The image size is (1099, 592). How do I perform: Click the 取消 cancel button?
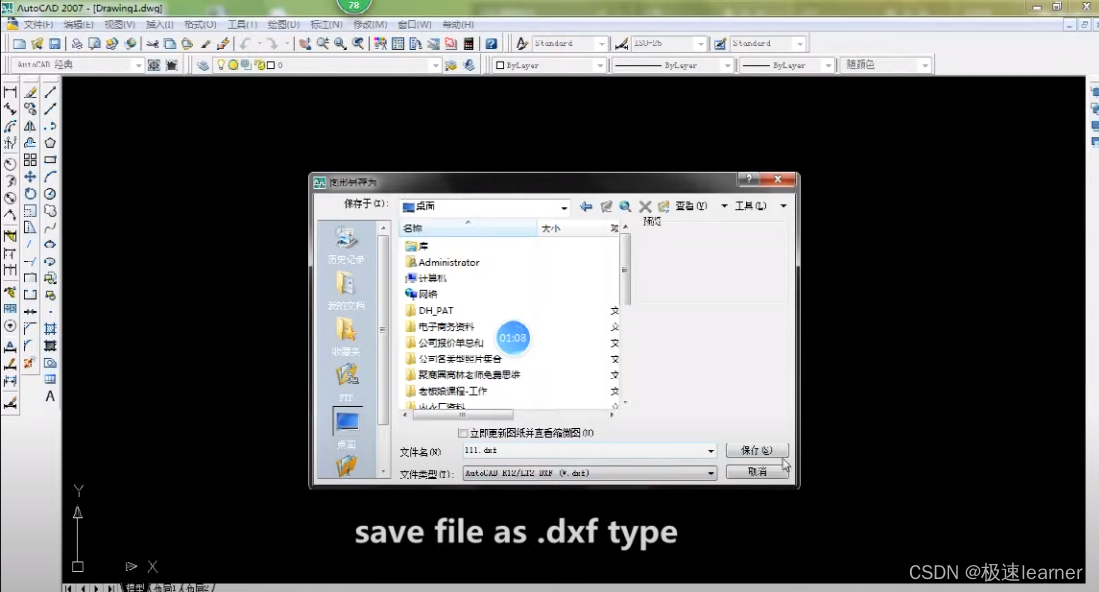point(757,472)
